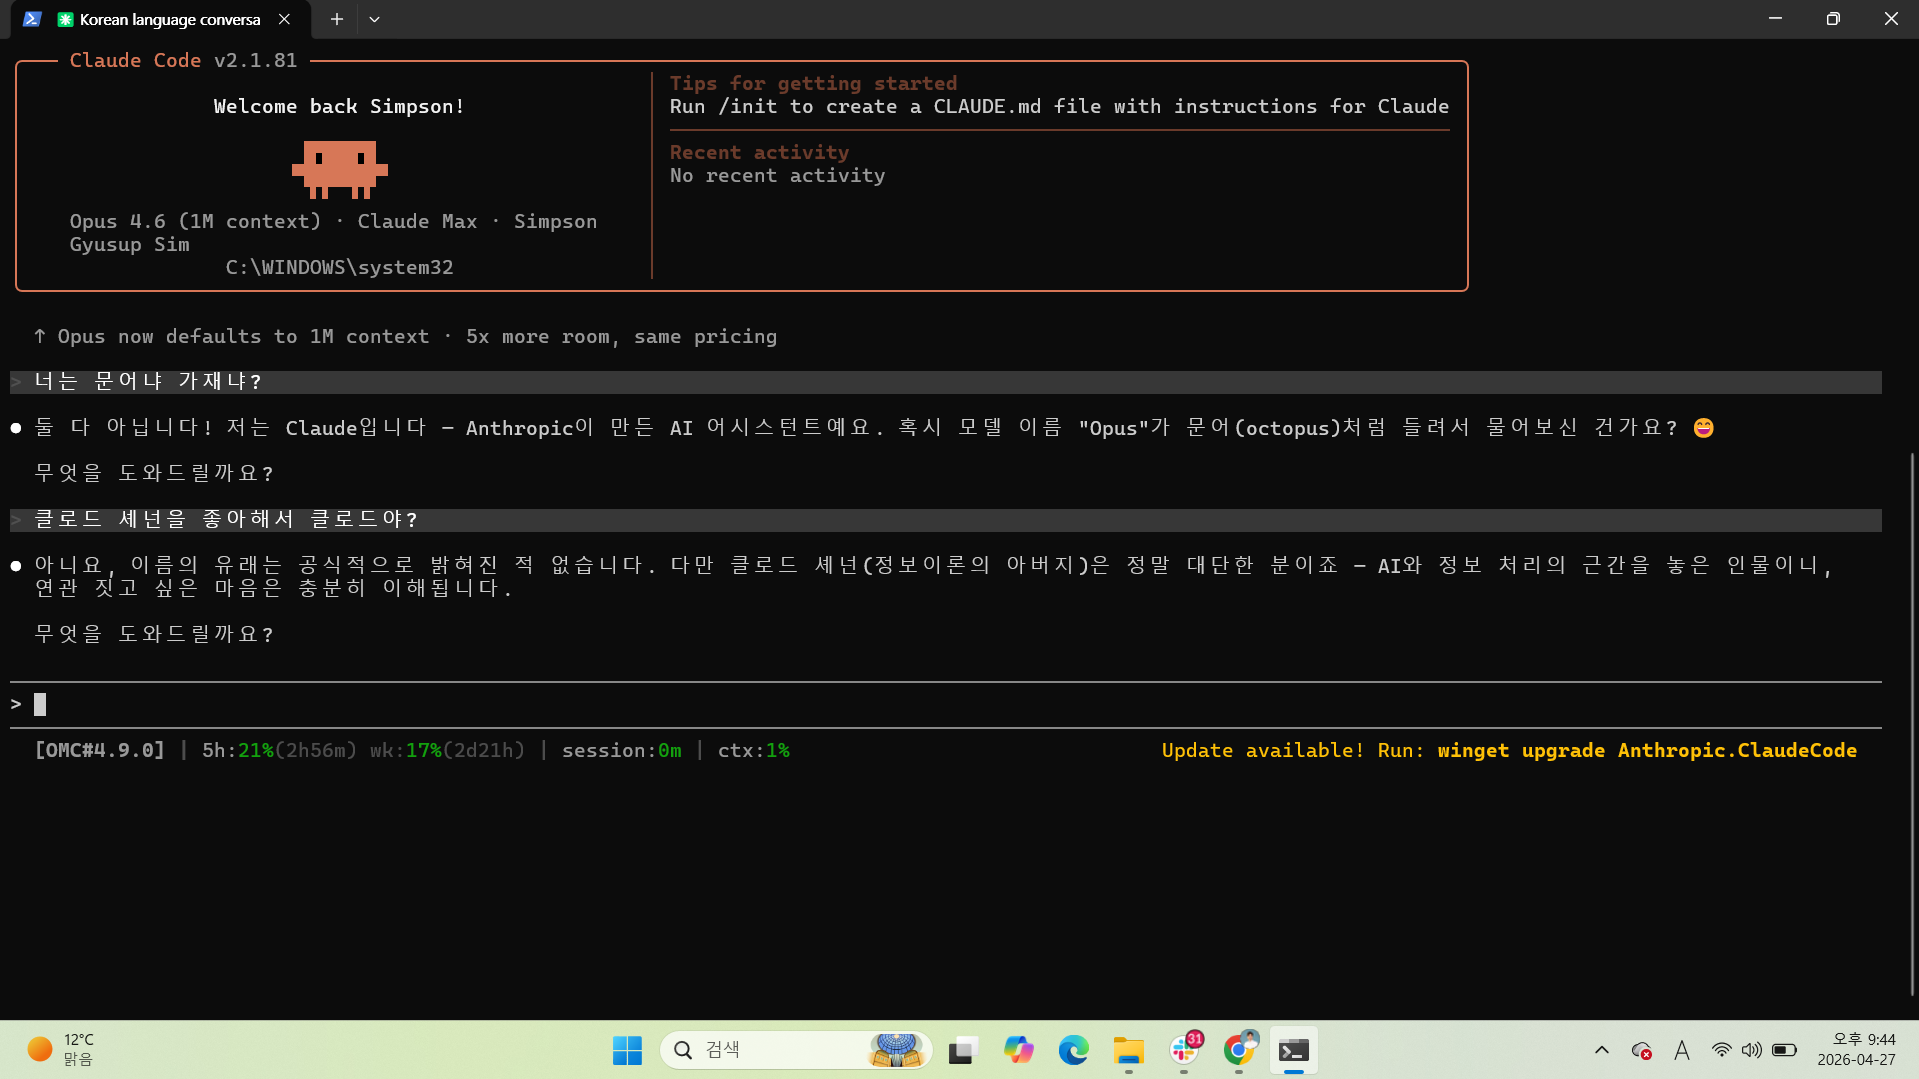The image size is (1919, 1079).
Task: Open Copilot from the taskbar
Action: point(1019,1050)
